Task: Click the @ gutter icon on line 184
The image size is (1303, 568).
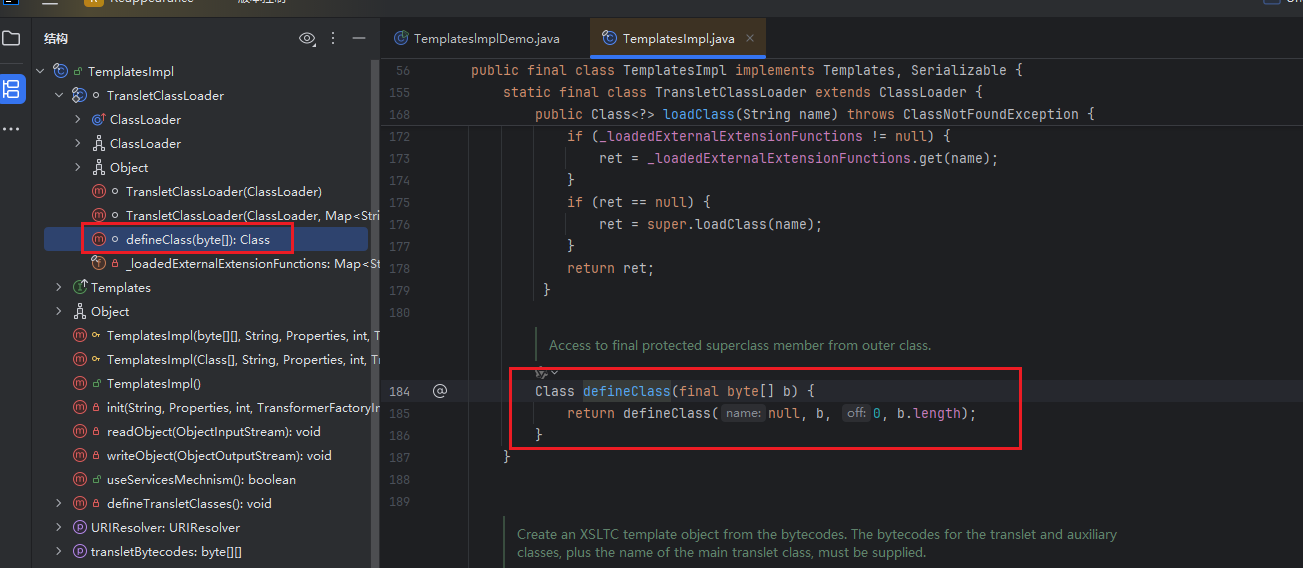Action: [439, 391]
